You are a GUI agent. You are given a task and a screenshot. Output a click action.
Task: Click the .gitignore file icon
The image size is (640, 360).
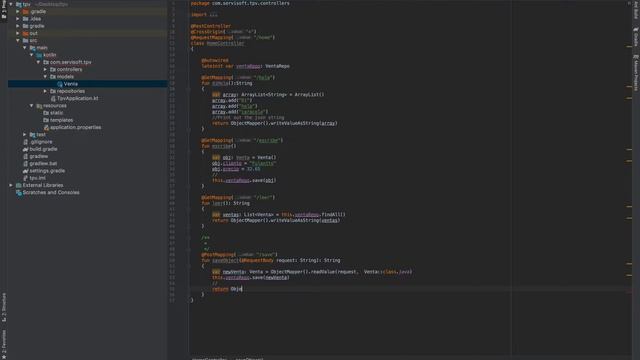(x=26, y=142)
